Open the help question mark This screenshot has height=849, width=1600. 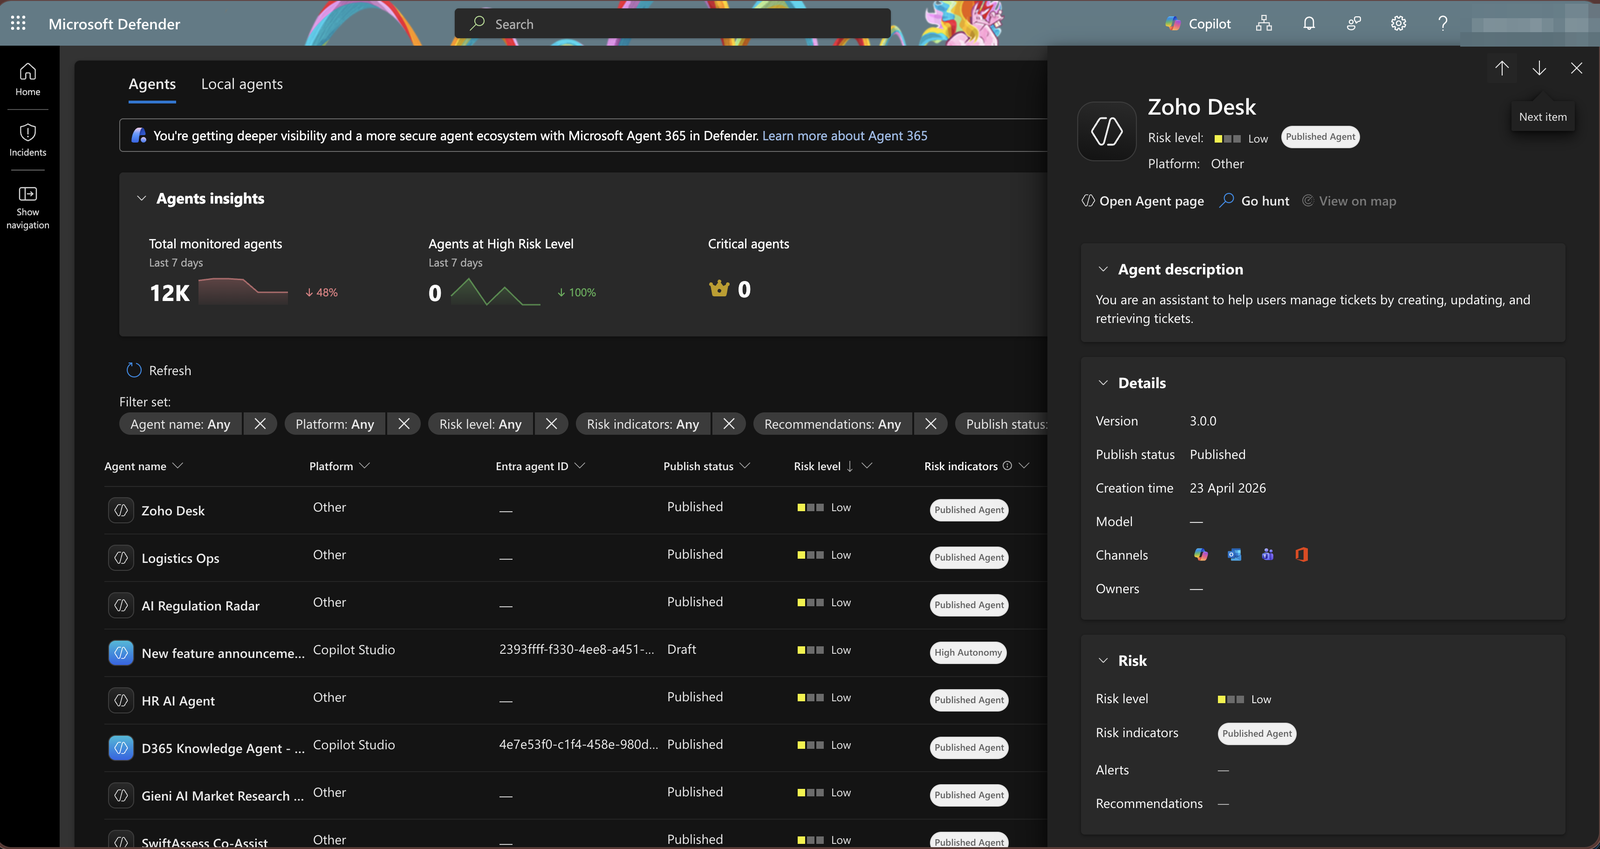(x=1442, y=23)
